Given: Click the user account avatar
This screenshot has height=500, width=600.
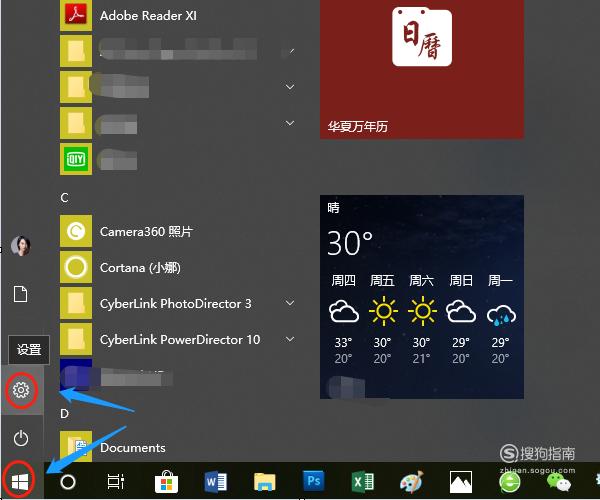Looking at the screenshot, I should click(20, 246).
